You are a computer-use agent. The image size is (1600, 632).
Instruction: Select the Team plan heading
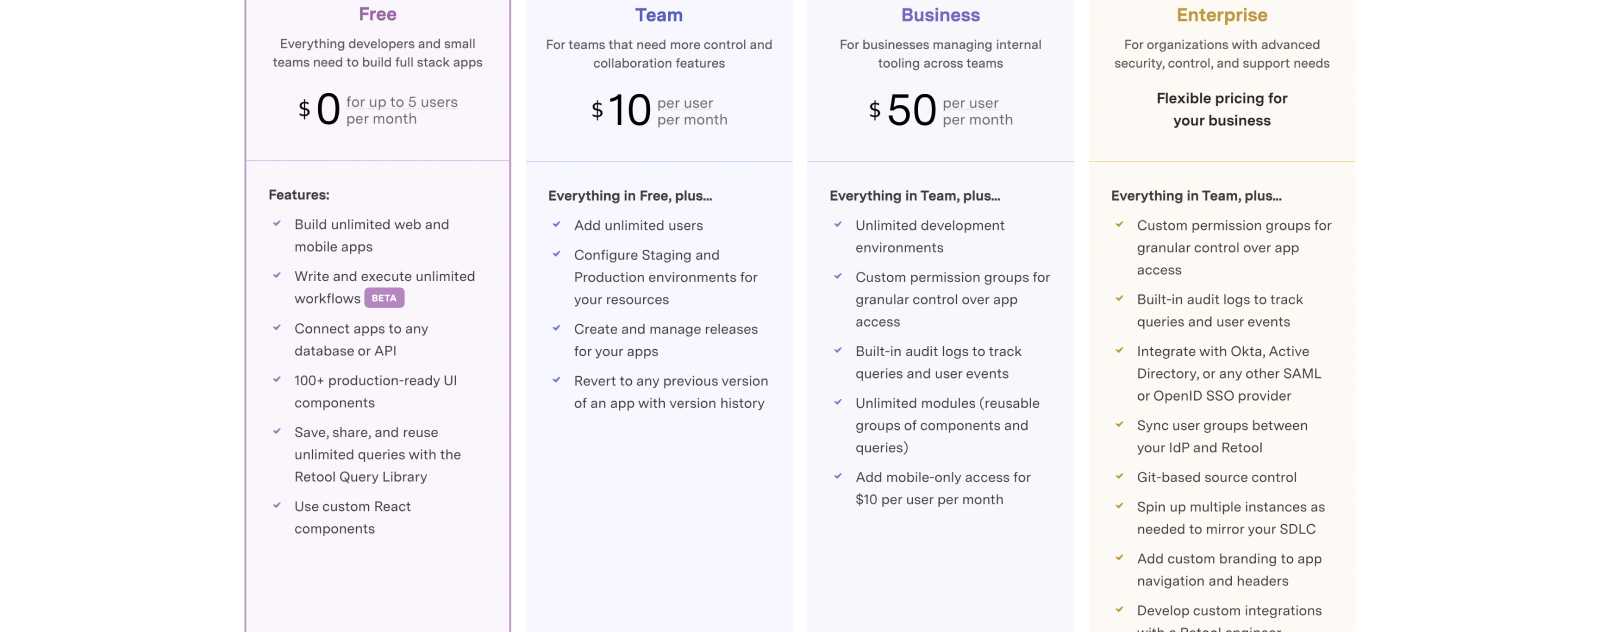[659, 15]
